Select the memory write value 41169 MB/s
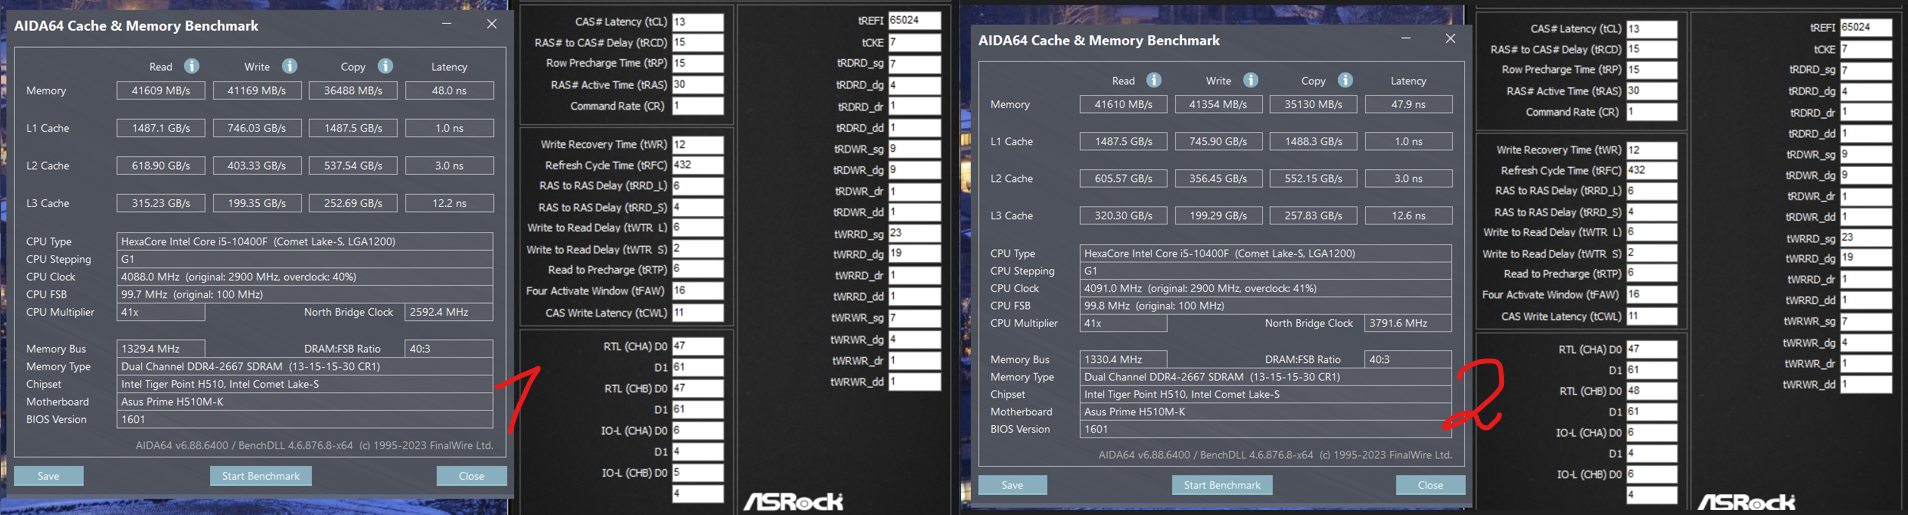Screen dimensions: 1908x515 257,90
